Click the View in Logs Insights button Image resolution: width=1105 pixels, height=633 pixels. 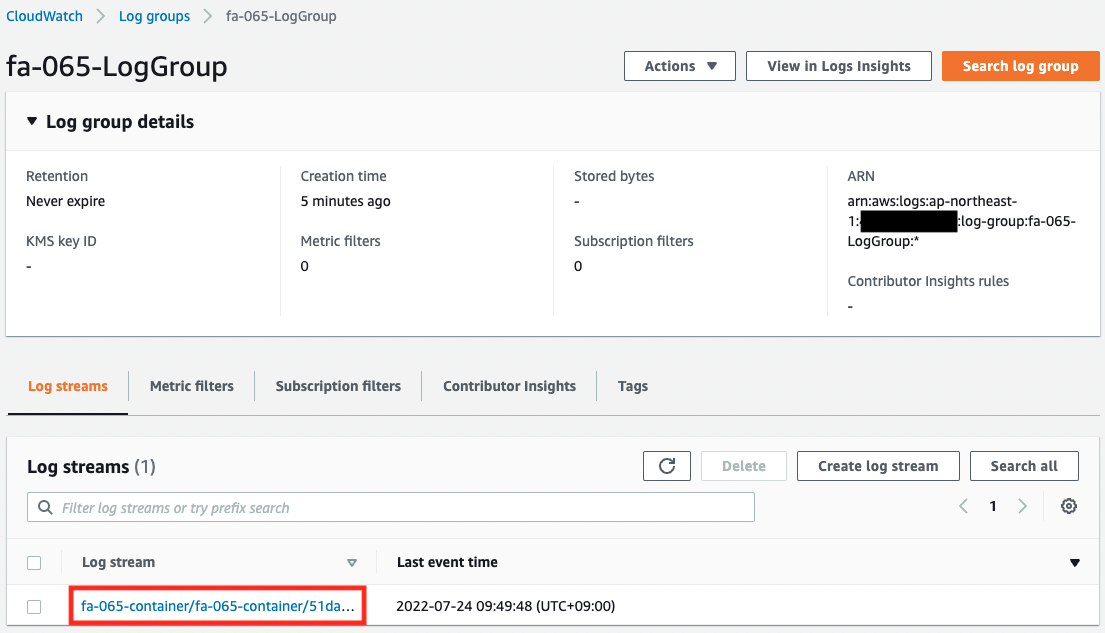[838, 66]
